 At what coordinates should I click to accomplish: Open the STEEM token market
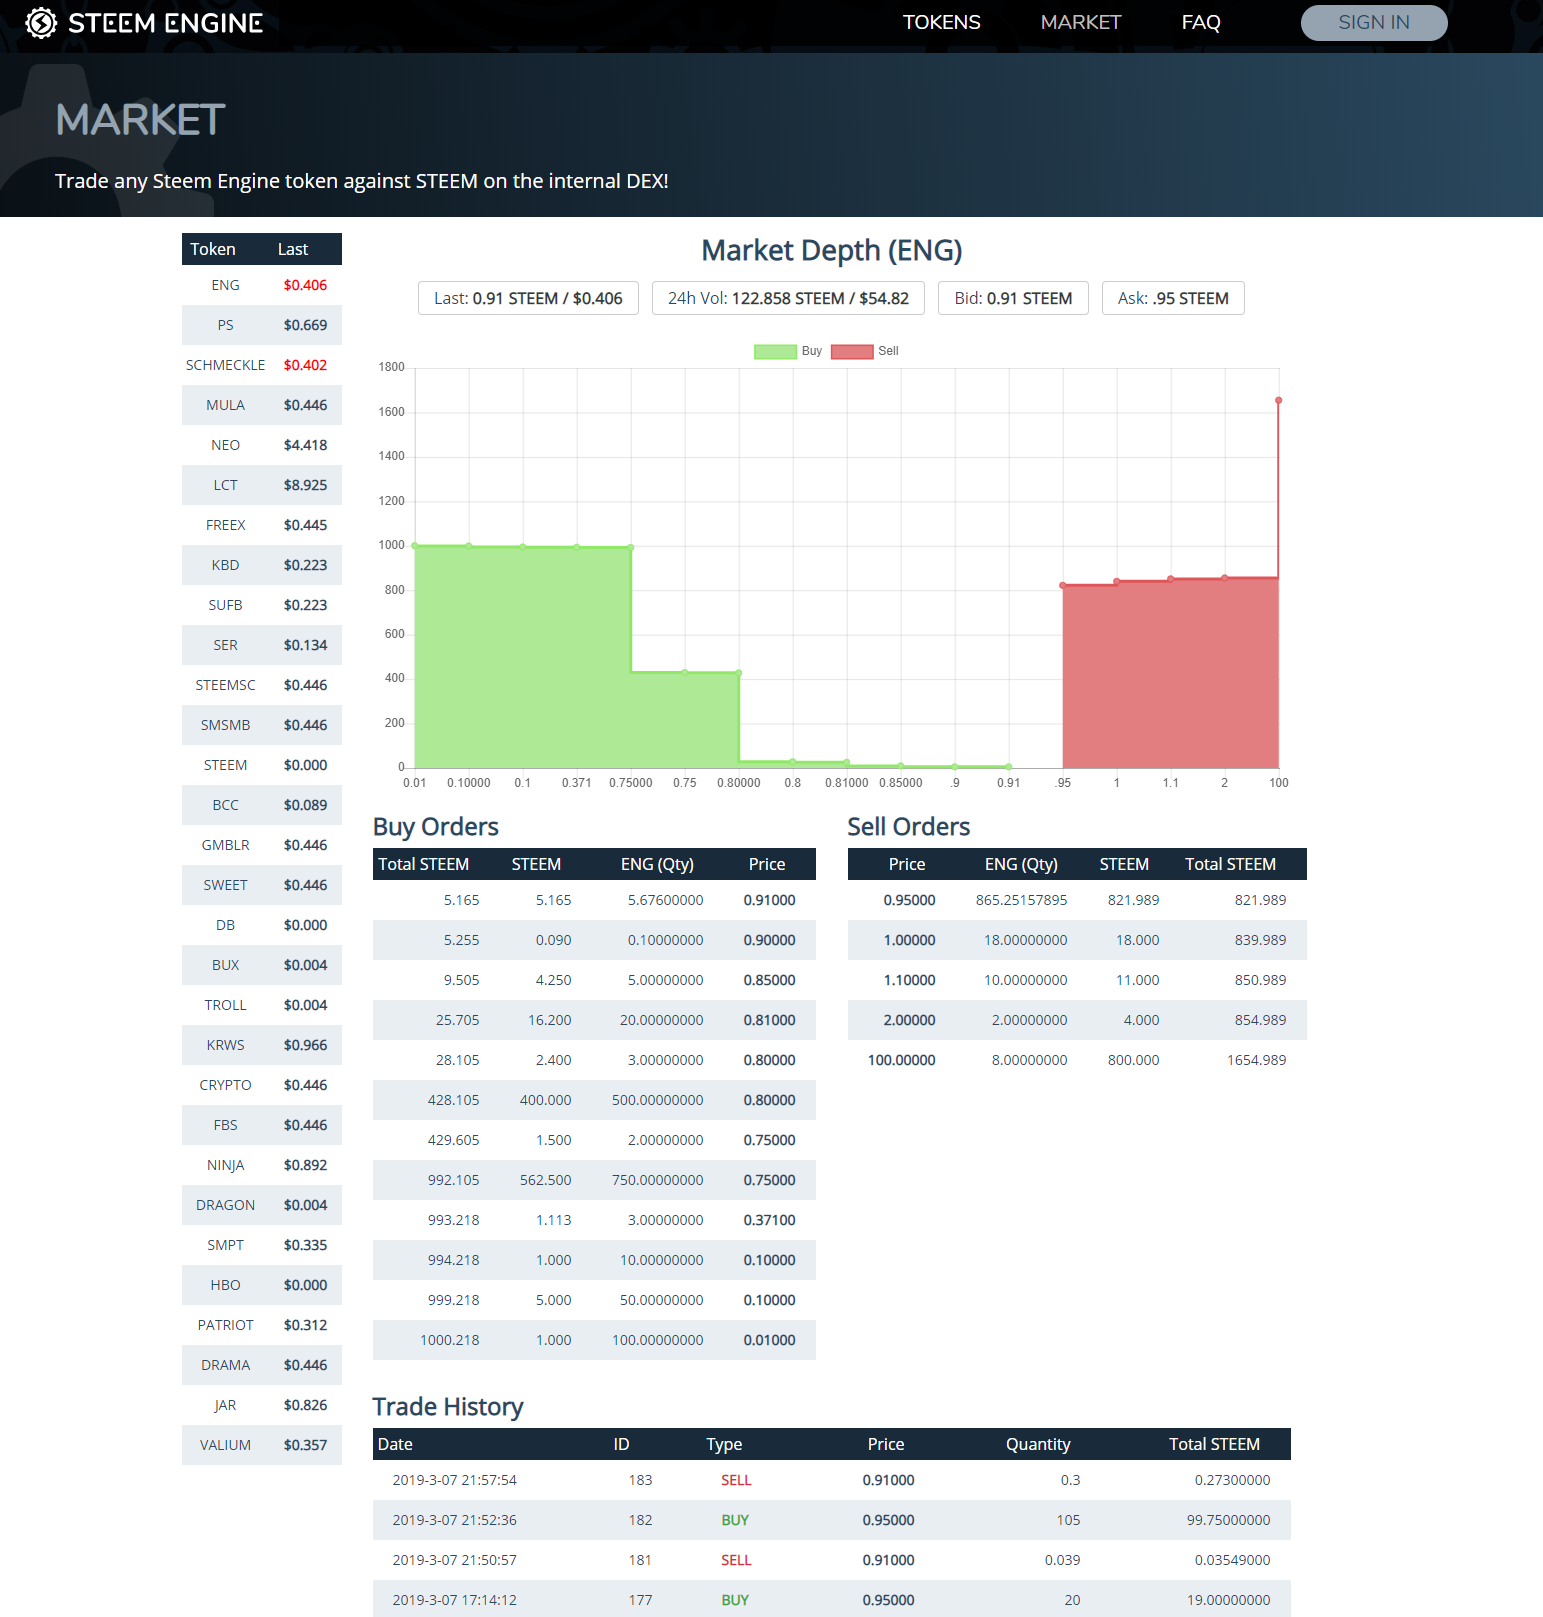click(x=262, y=765)
